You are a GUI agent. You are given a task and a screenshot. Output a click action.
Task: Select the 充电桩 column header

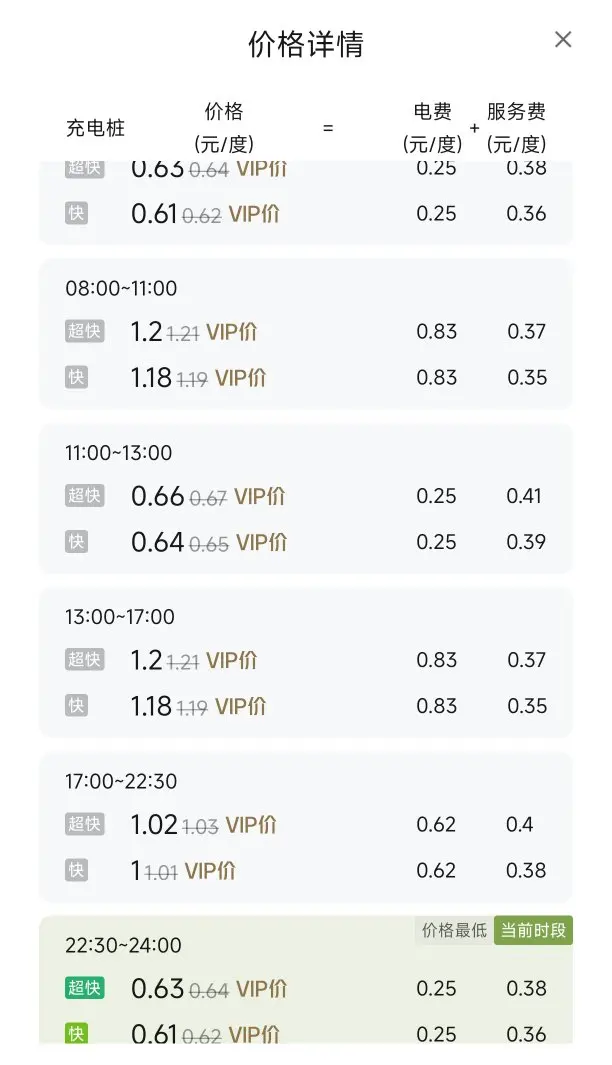point(96,128)
